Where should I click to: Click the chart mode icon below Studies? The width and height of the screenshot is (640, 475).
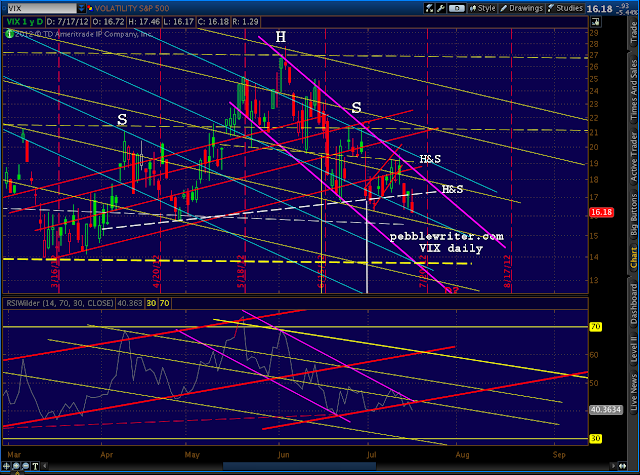pos(596,21)
